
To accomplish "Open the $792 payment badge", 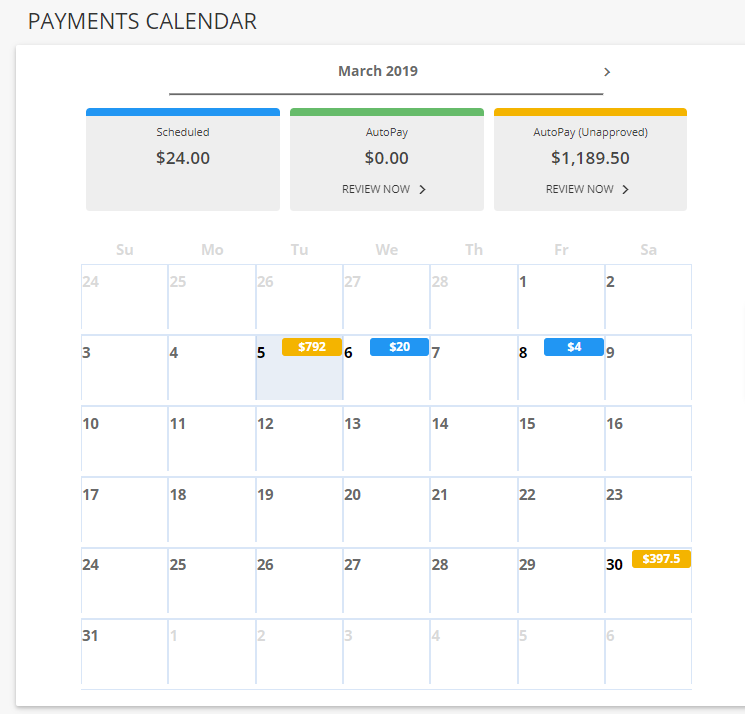I will 312,347.
